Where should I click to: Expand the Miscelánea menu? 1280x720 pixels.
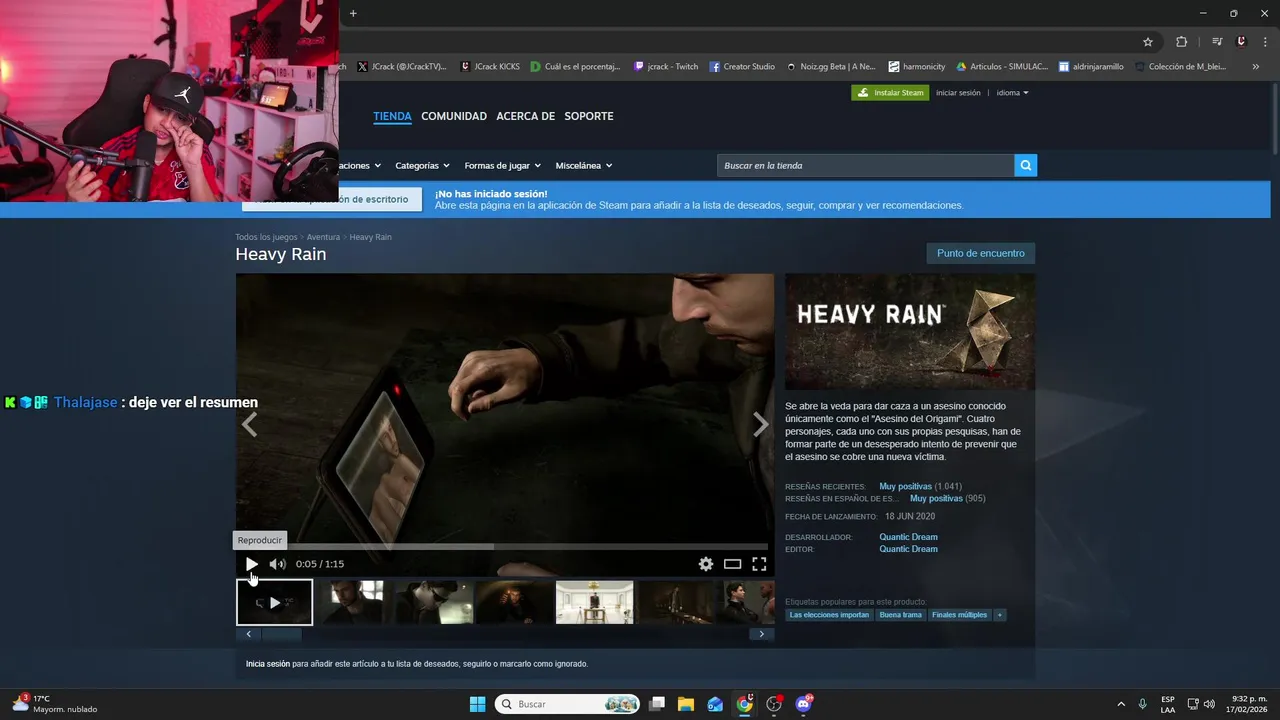coord(584,166)
